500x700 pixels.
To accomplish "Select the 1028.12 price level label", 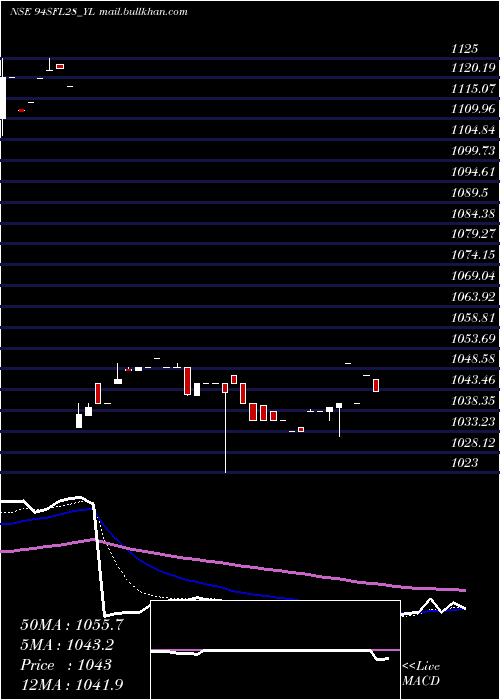I will tap(473, 442).
